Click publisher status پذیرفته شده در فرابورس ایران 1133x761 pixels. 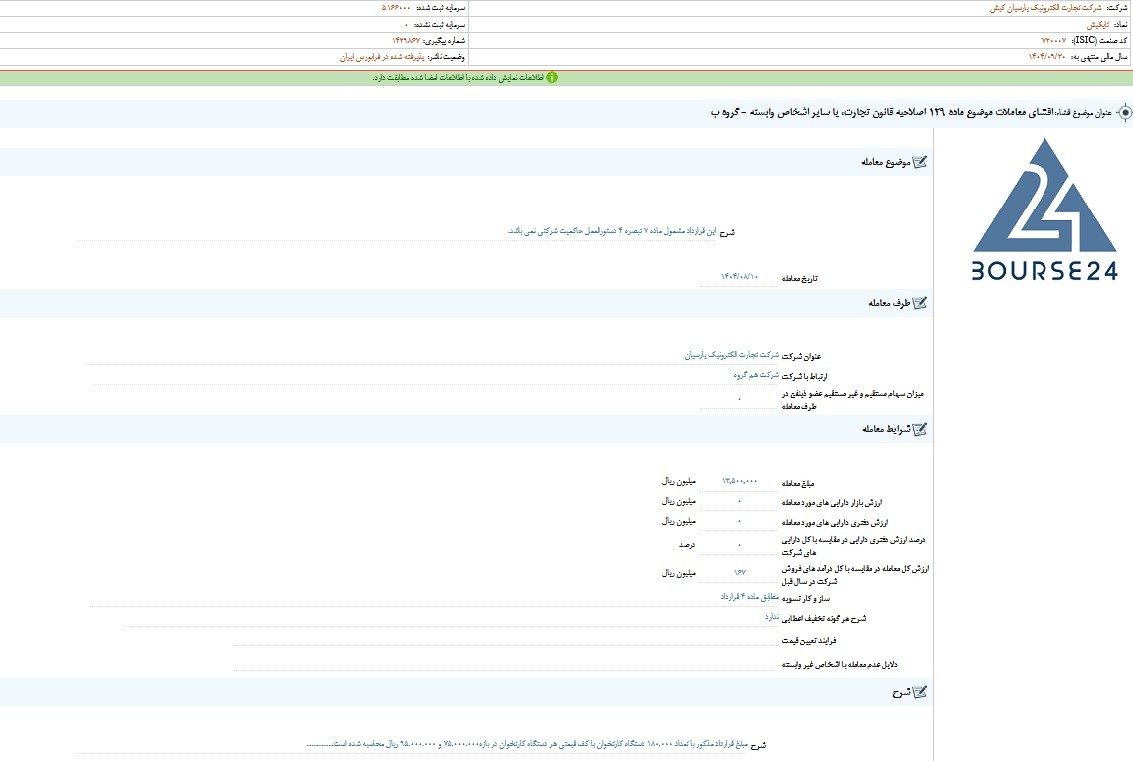coord(382,56)
